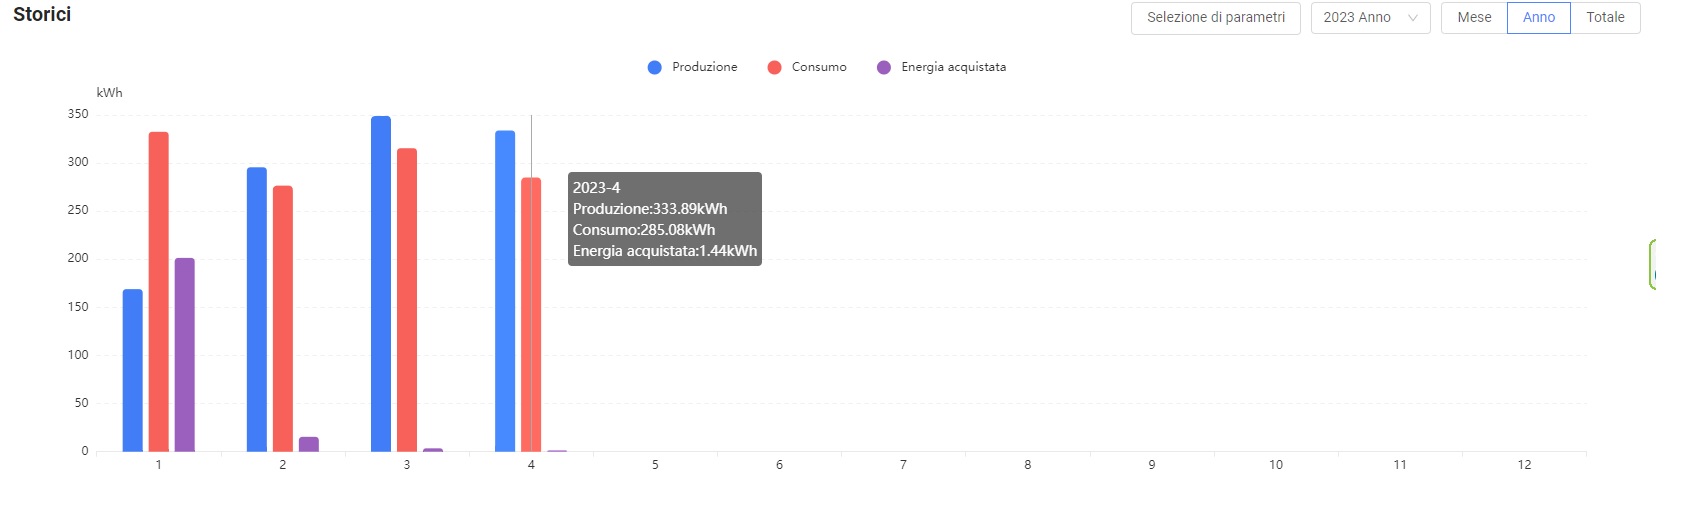1686x506 pixels.
Task: Select the Anno view tab
Action: coord(1539,18)
